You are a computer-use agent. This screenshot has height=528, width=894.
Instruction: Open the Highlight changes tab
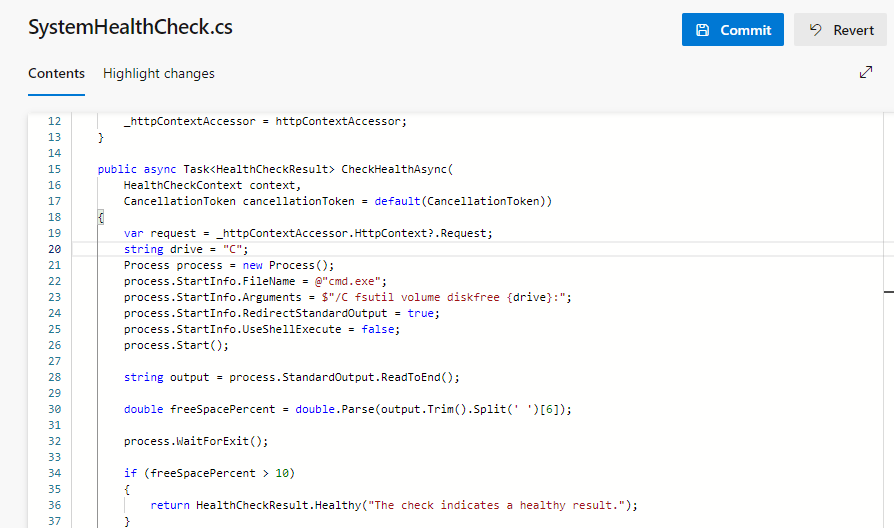(159, 74)
